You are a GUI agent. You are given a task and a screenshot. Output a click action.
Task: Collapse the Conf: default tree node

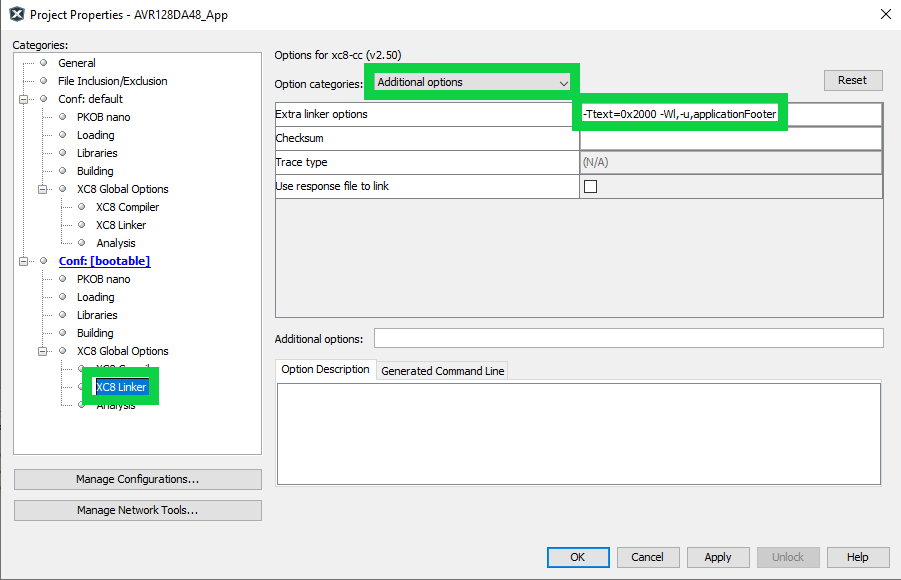click(x=23, y=99)
